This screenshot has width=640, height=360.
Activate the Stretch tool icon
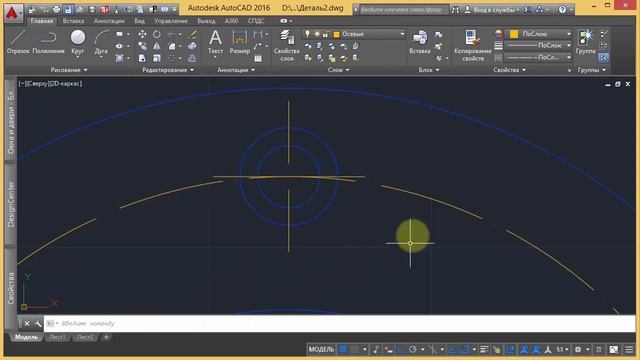point(142,58)
